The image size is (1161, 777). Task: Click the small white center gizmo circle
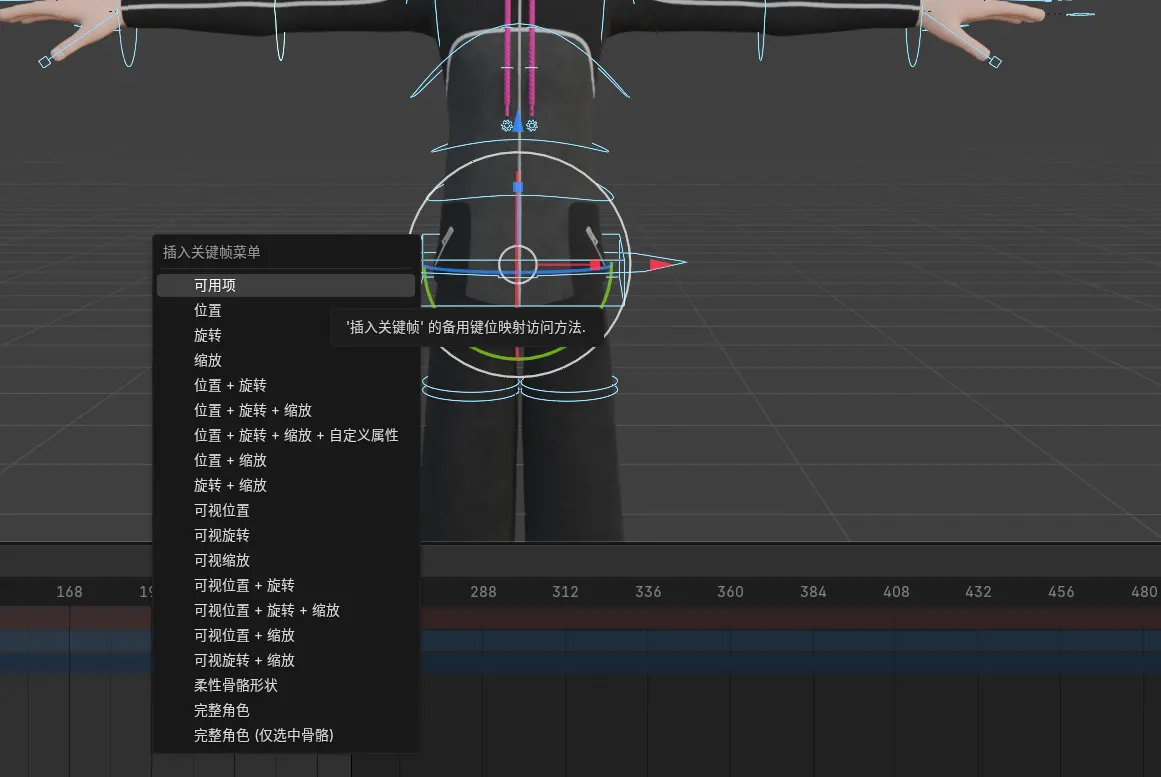(x=518, y=264)
